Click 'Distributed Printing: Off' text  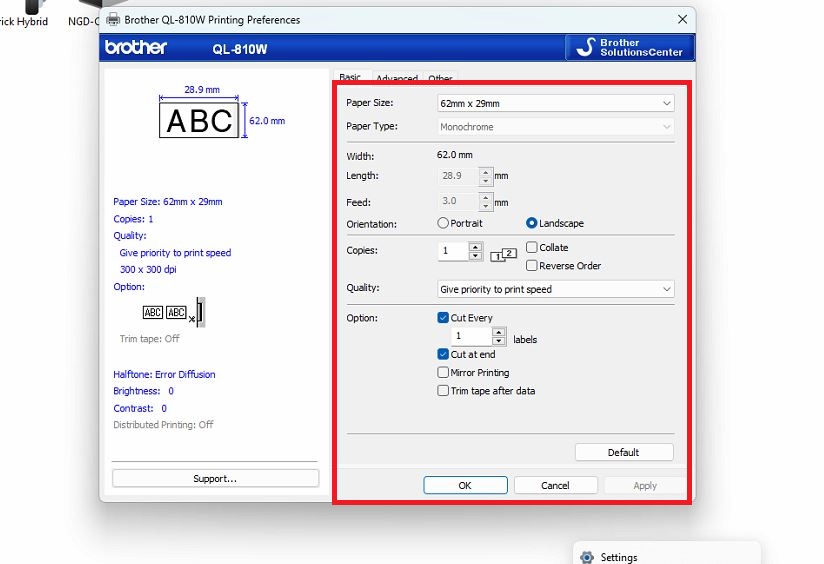(x=163, y=425)
